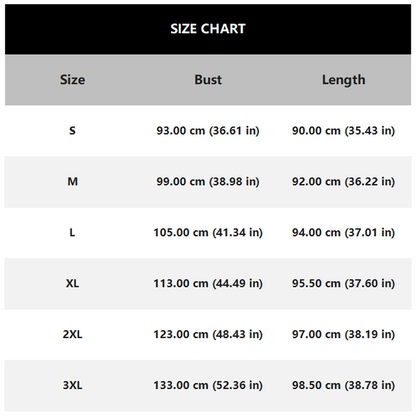Select bust value 93.00 cm (36.61 in)

(x=208, y=131)
